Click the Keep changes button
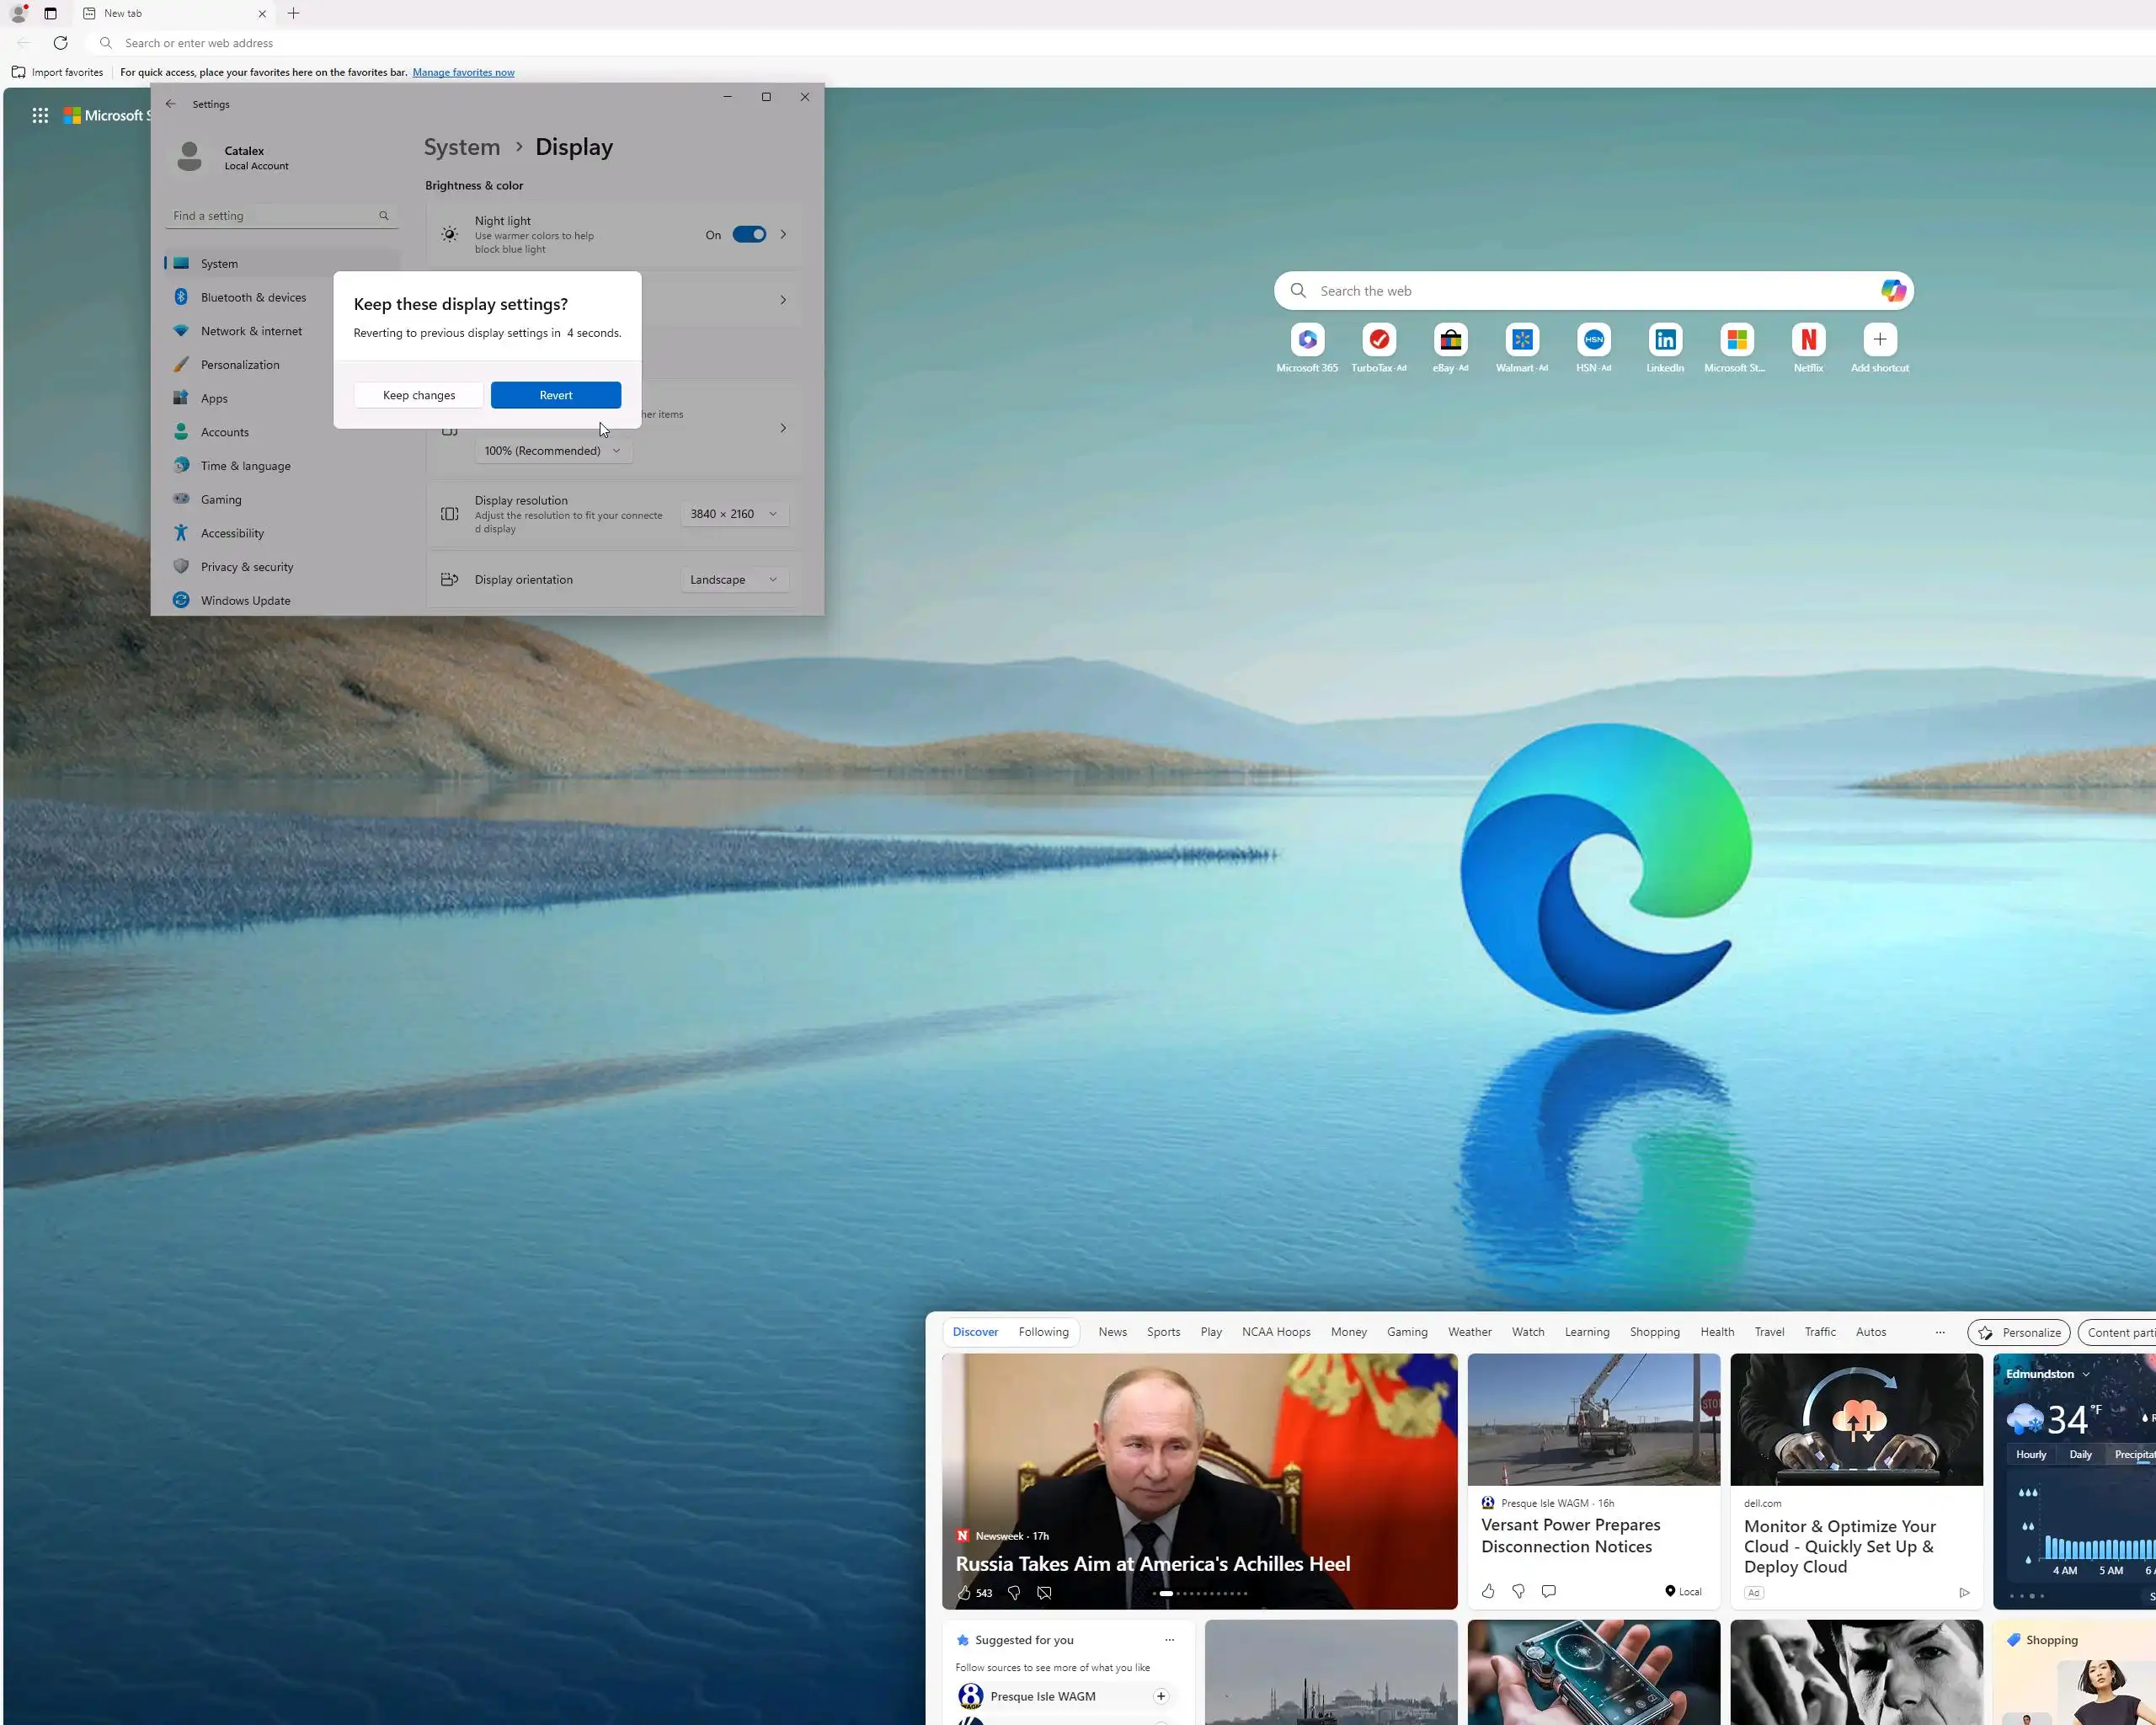 click(x=418, y=395)
